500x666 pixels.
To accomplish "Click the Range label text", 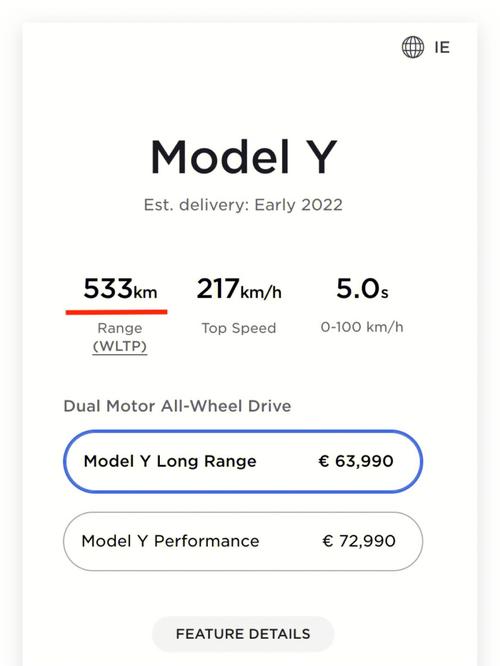I will (x=120, y=328).
